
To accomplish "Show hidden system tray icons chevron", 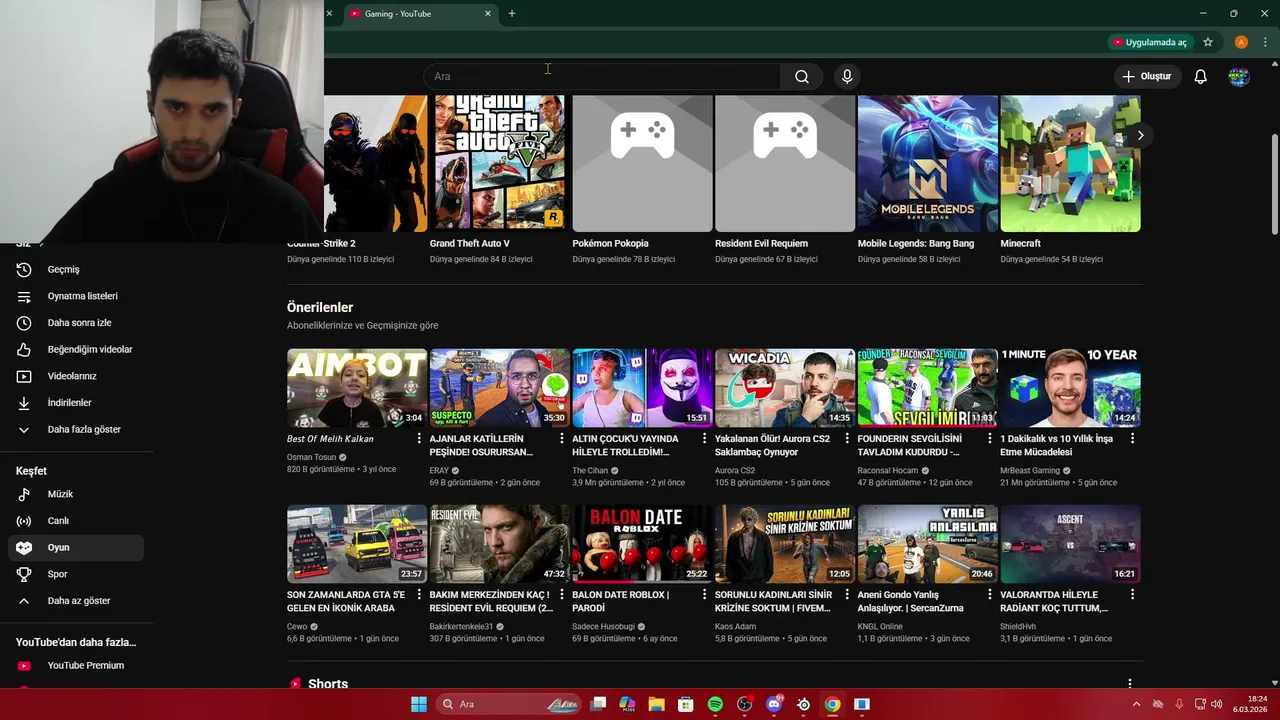I will click(1136, 704).
